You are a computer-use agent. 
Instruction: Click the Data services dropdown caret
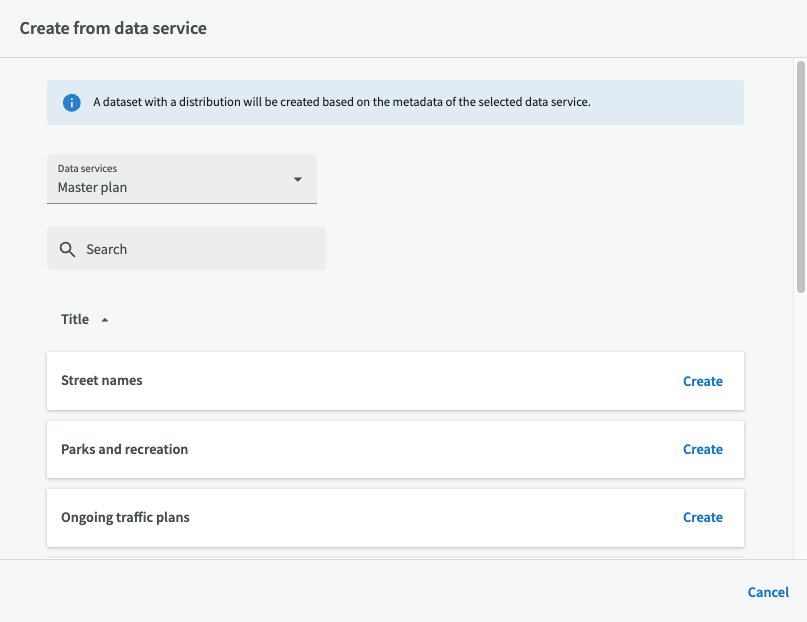(x=297, y=180)
